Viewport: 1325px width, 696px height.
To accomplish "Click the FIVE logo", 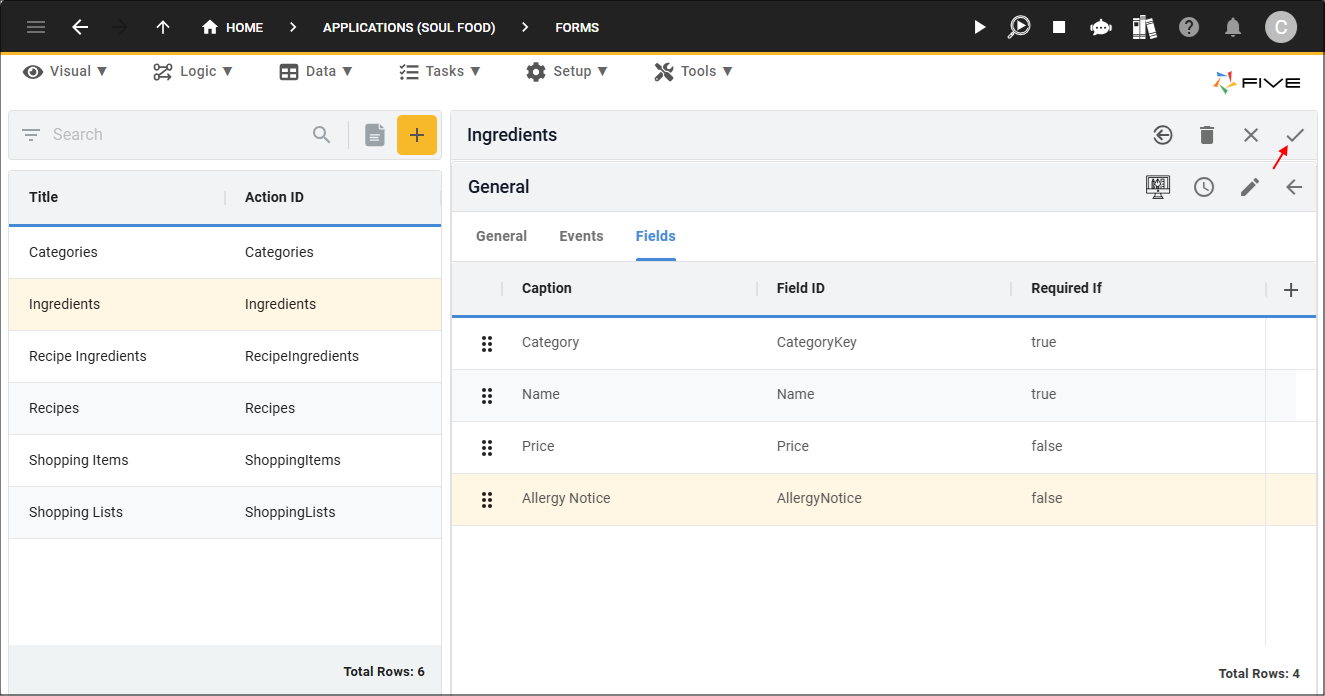I will tap(1257, 82).
